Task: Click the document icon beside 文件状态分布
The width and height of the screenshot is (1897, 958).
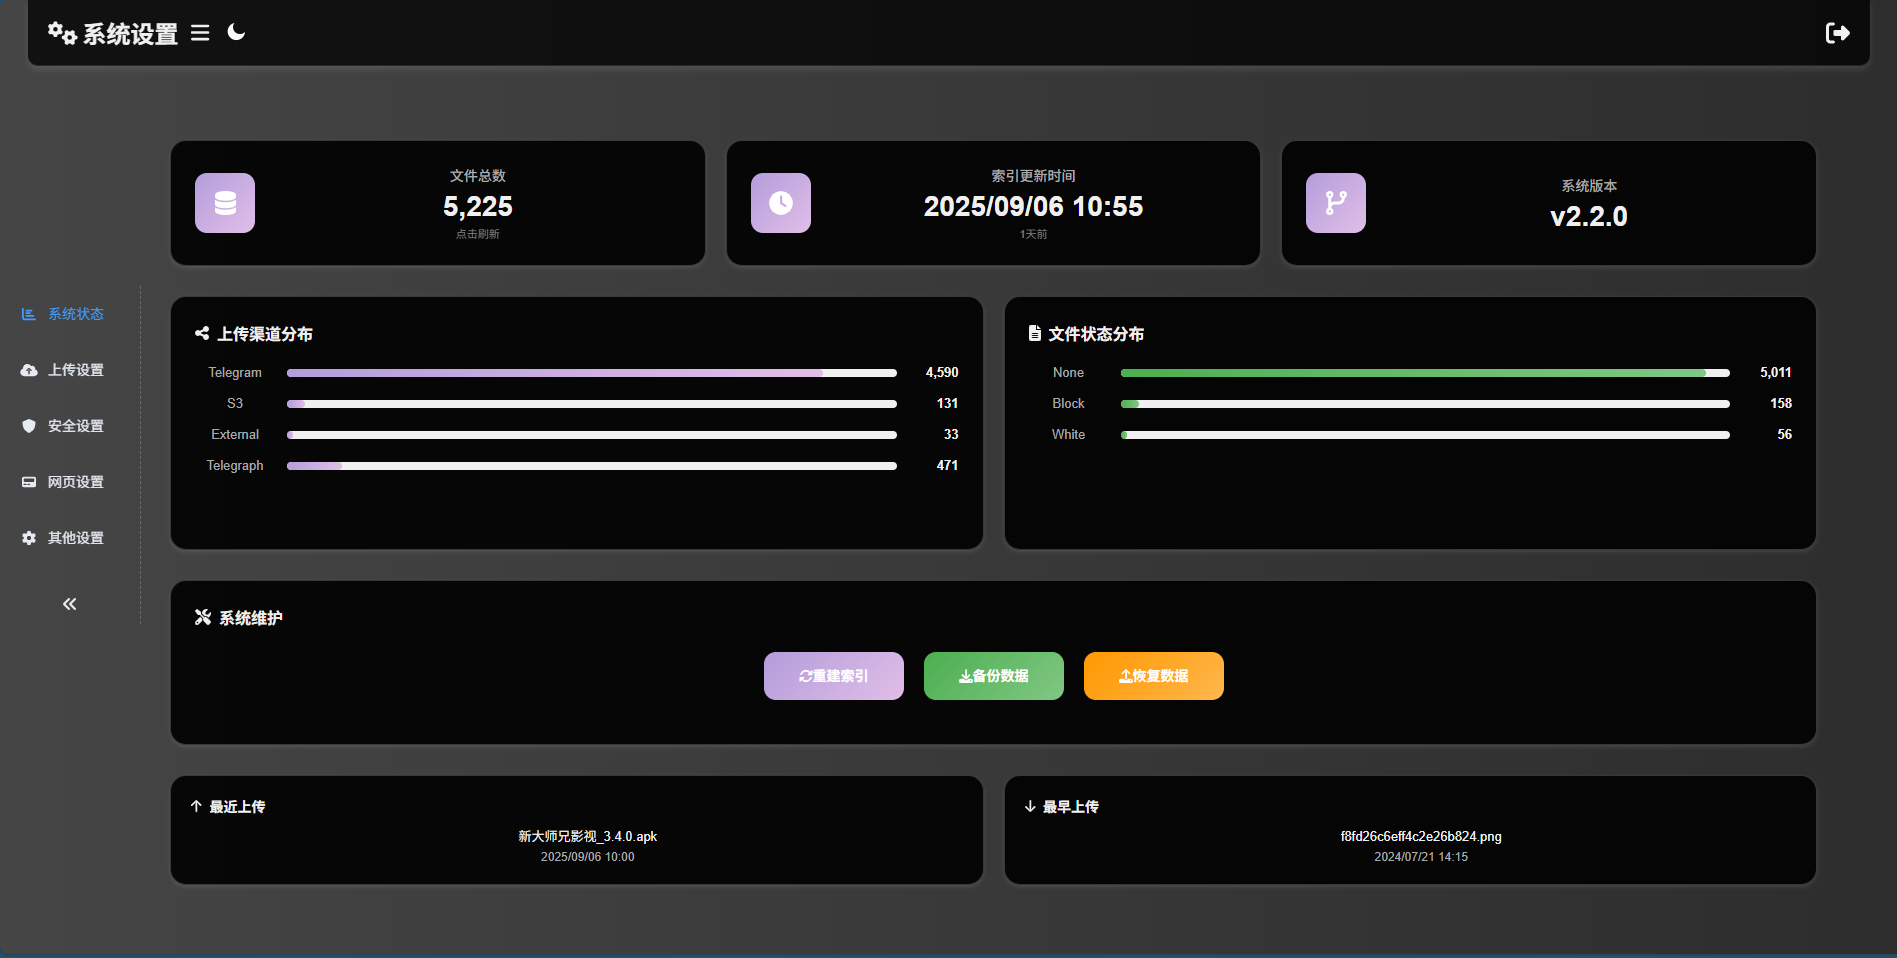Action: click(x=1034, y=333)
